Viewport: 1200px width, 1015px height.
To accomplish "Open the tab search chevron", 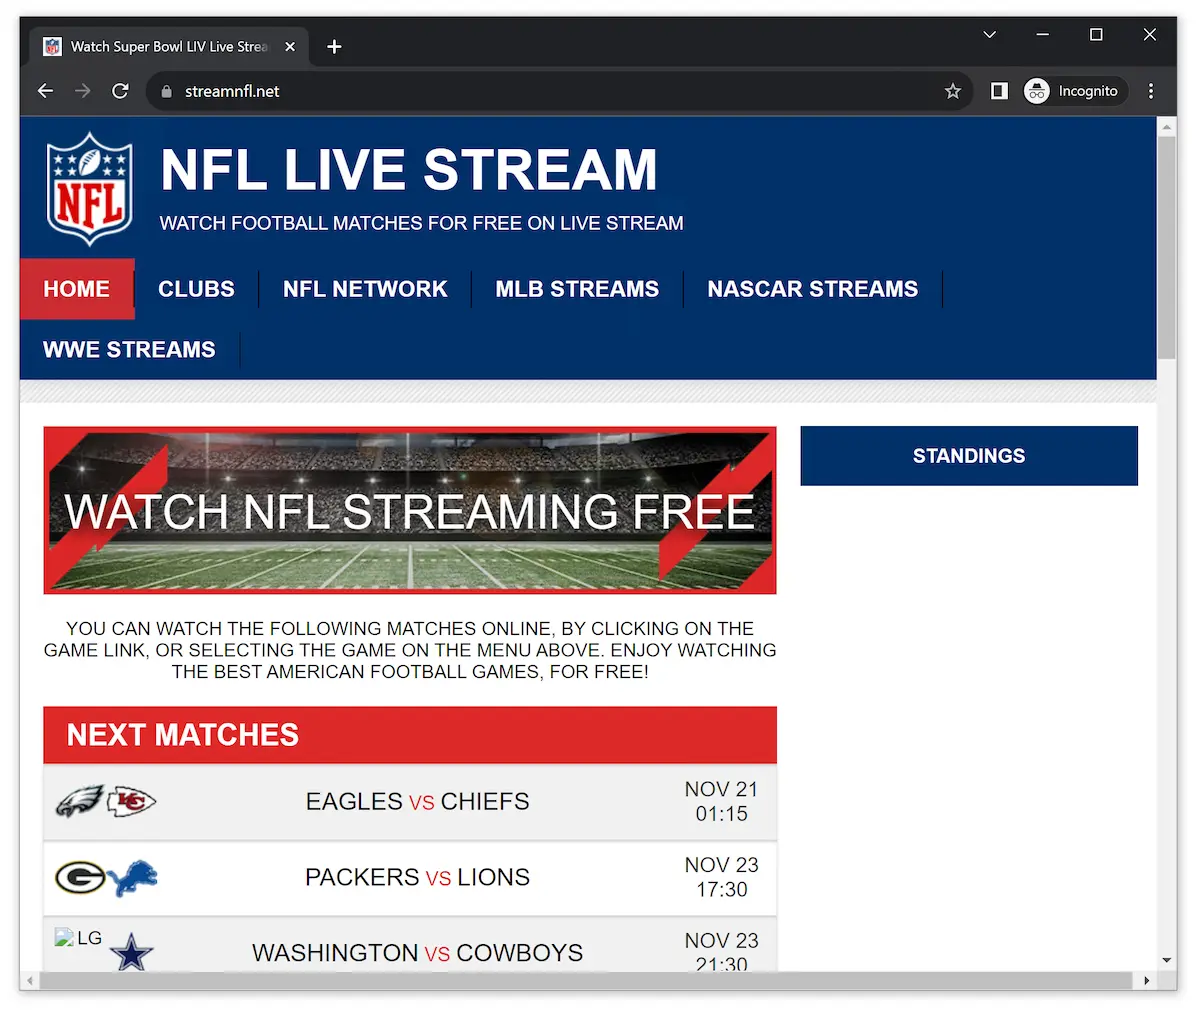I will 989,34.
